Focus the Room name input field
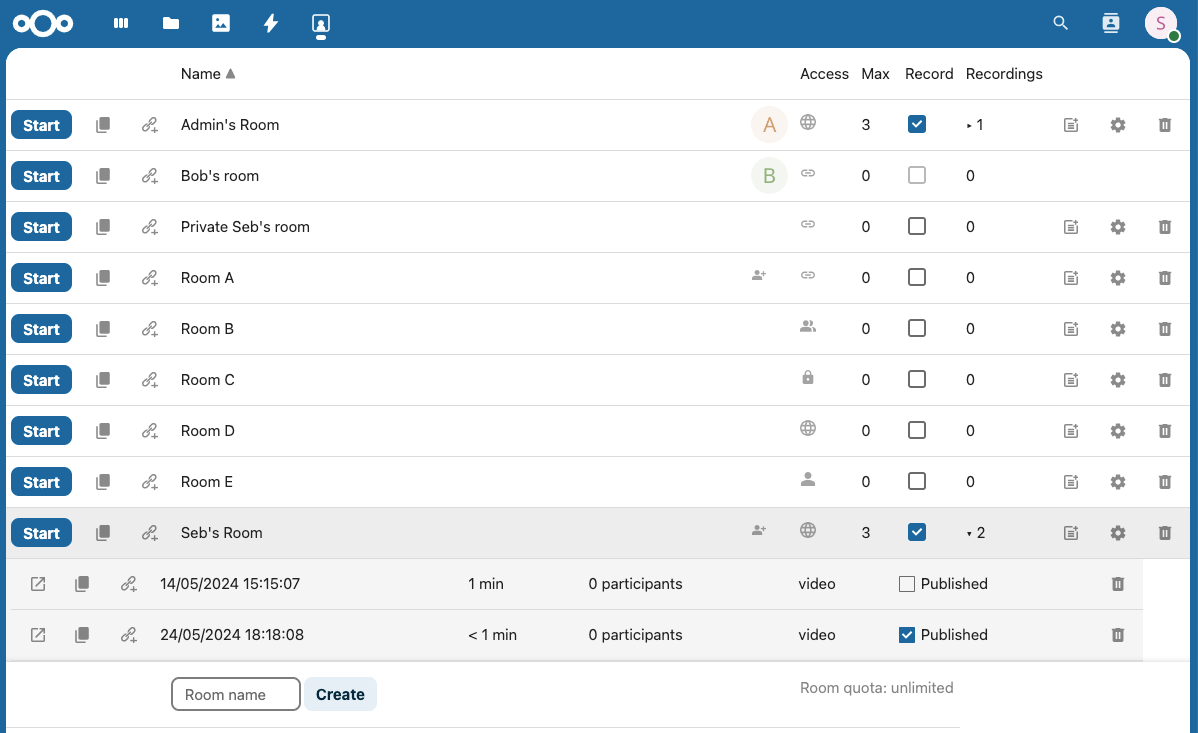Screen dimensions: 1198x733 [x=236, y=694]
